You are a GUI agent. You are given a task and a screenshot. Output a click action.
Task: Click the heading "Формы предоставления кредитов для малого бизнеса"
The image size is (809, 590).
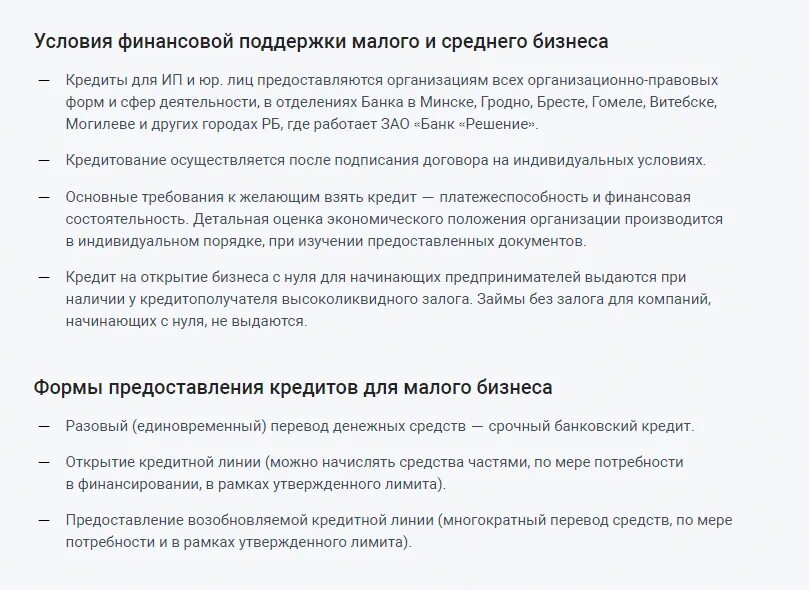pos(292,388)
